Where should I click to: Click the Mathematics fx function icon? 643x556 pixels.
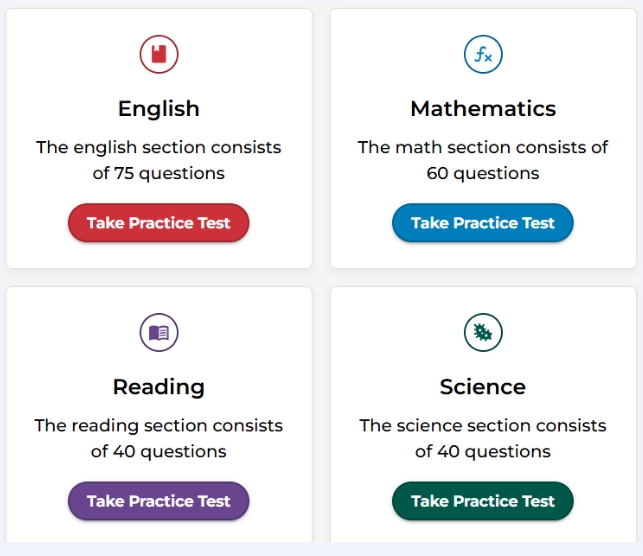point(483,55)
